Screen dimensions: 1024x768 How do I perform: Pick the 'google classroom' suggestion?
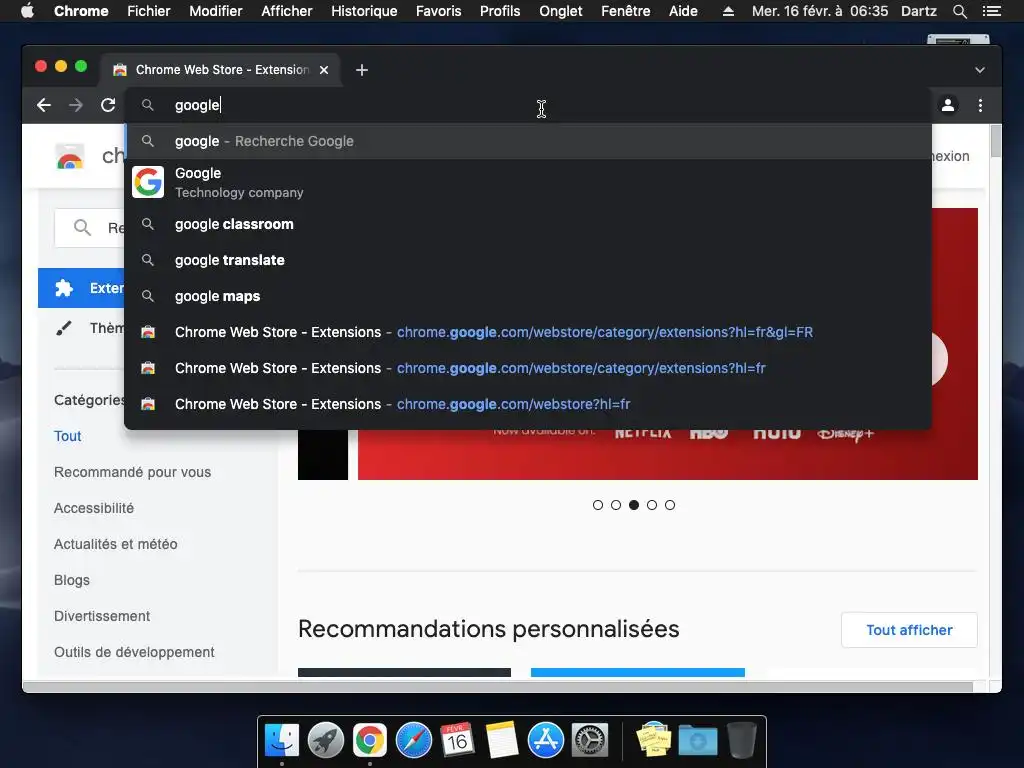[x=528, y=224]
